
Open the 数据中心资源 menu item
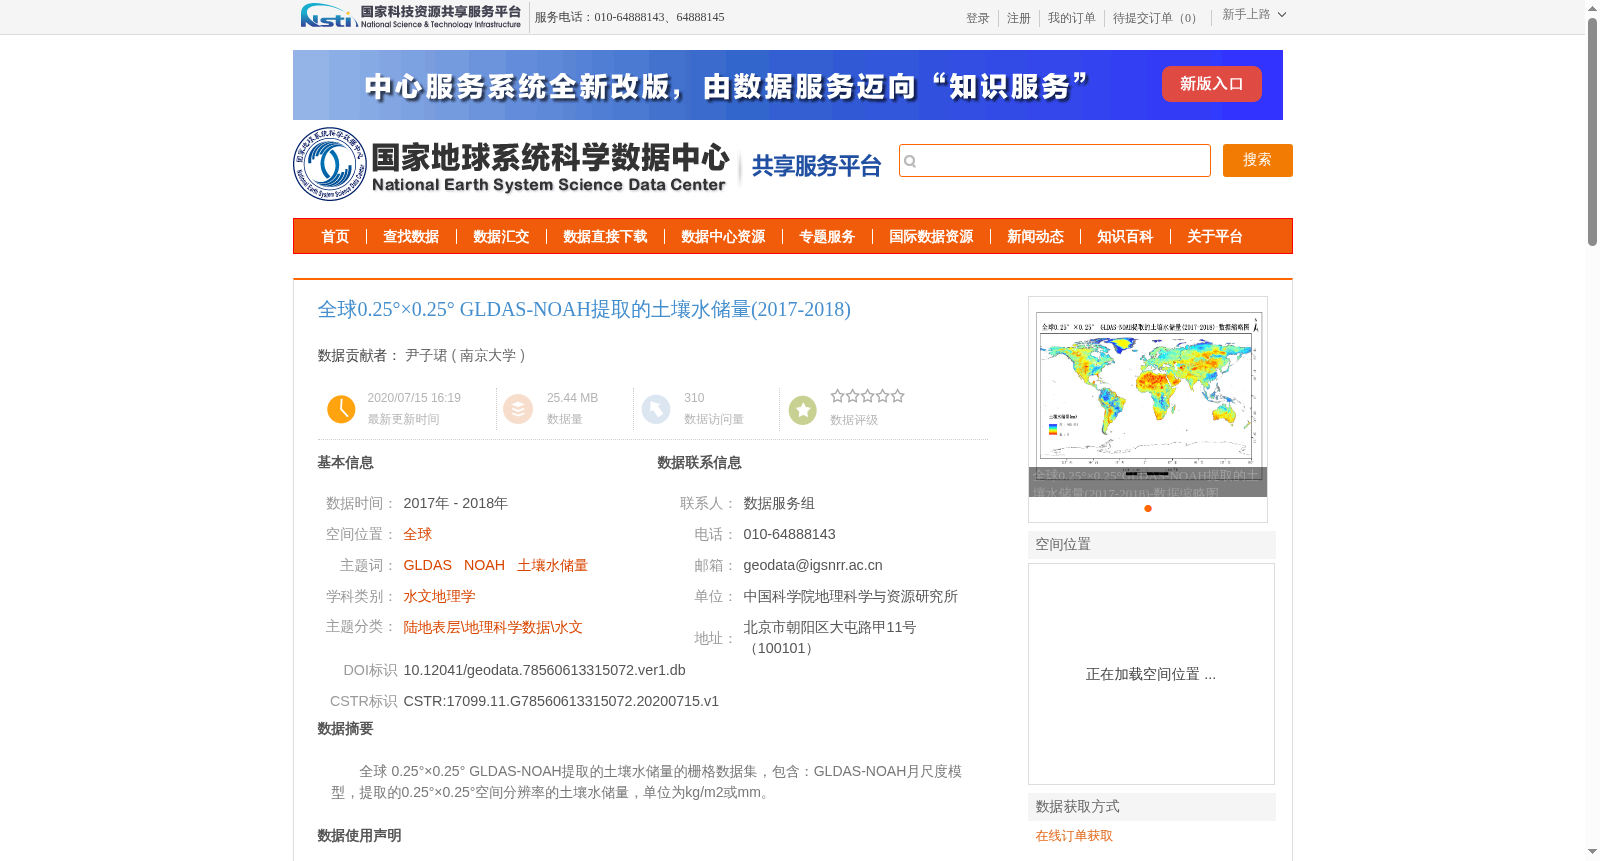[x=723, y=237]
